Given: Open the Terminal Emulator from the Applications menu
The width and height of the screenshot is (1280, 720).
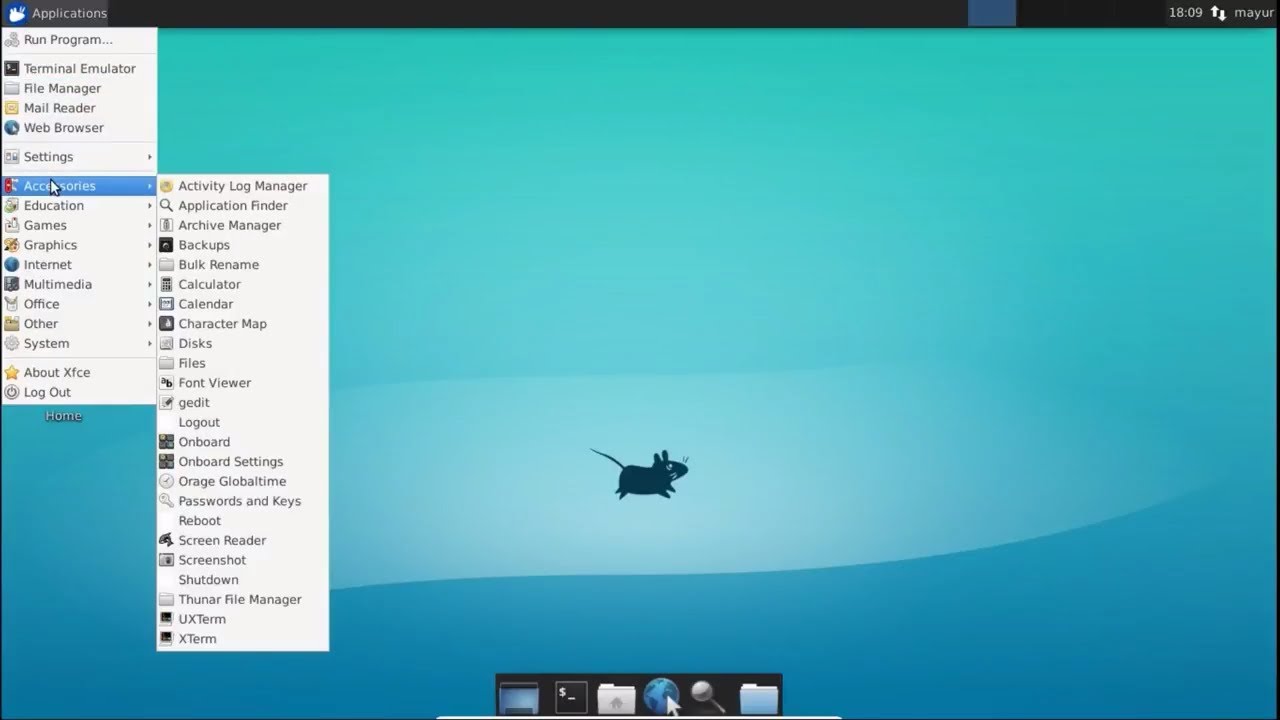Looking at the screenshot, I should pyautogui.click(x=79, y=69).
